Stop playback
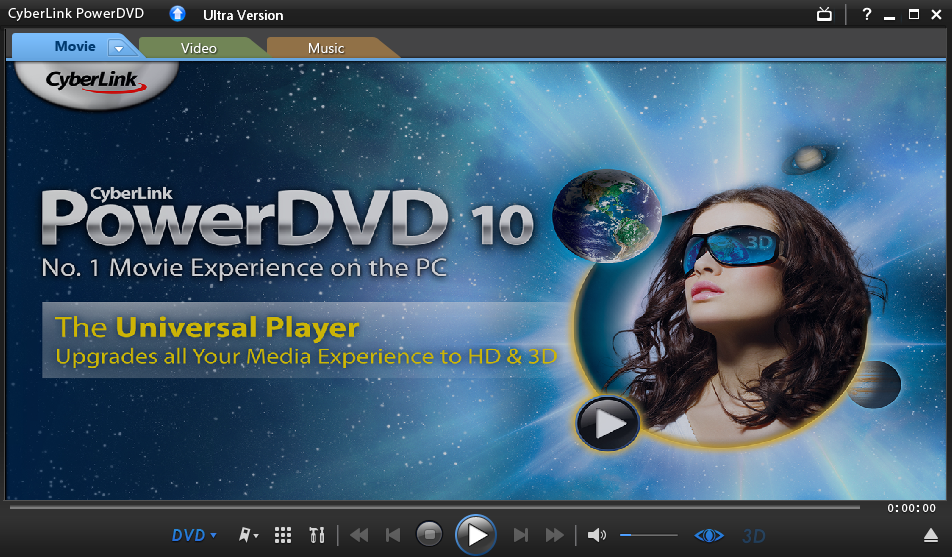Screen dimensions: 952x557 [429, 535]
